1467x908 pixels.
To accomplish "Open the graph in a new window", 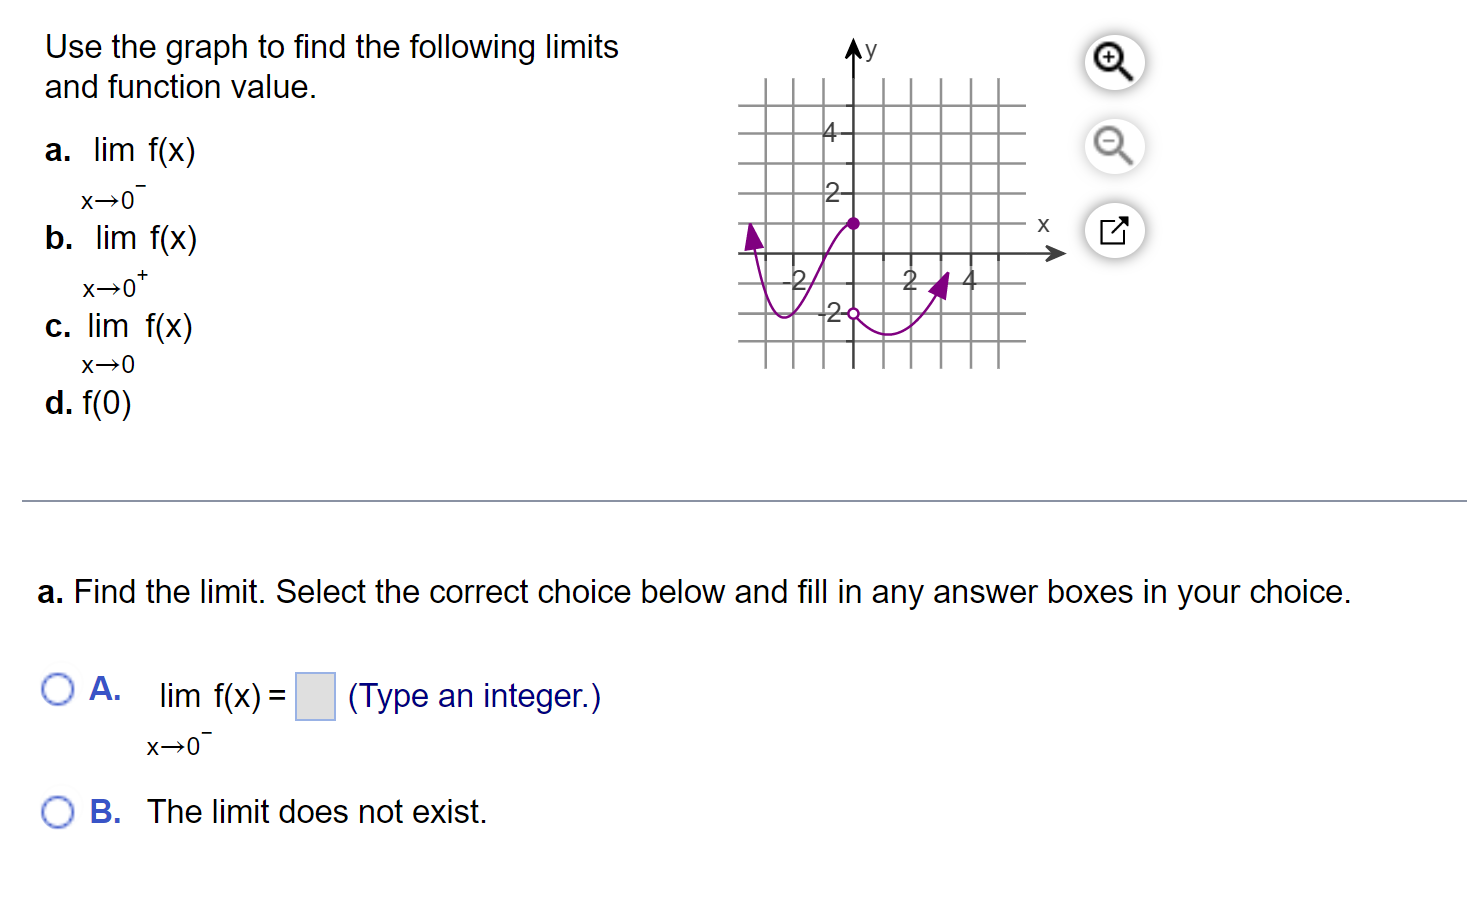I will click(x=1114, y=231).
